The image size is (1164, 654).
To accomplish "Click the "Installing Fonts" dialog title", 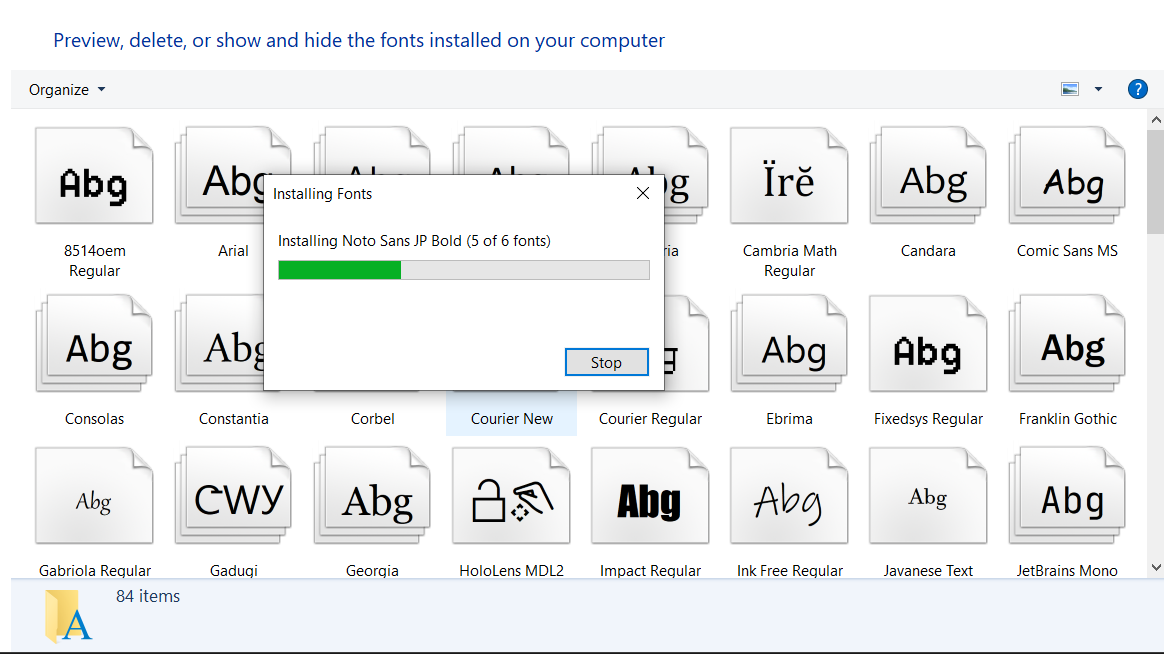I will click(322, 194).
